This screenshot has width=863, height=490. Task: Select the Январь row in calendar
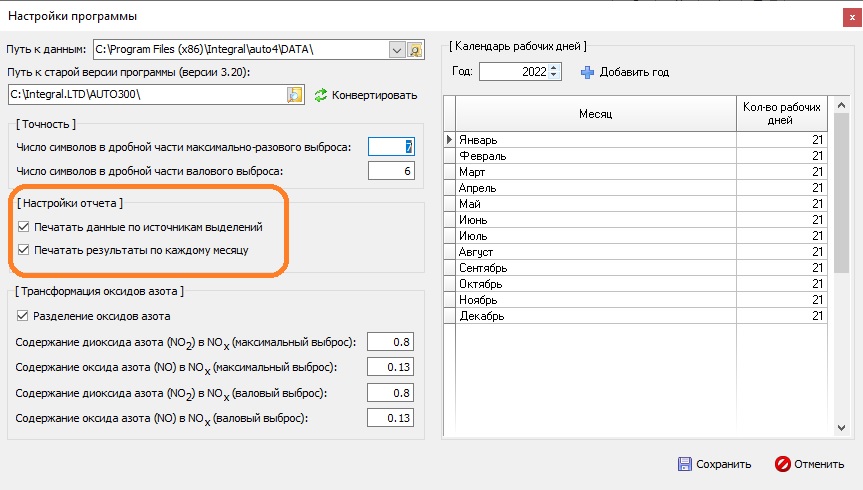595,140
